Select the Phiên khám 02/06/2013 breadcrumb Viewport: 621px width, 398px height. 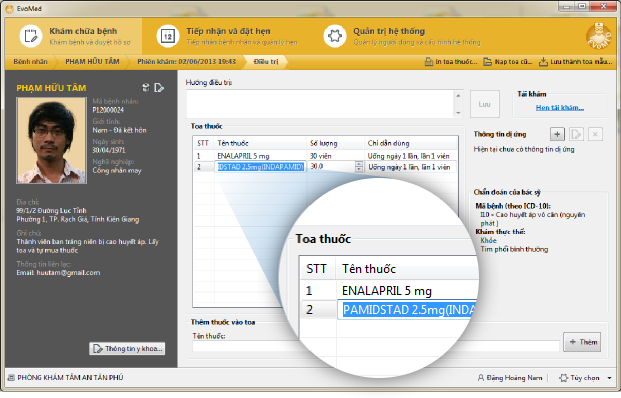tap(187, 62)
